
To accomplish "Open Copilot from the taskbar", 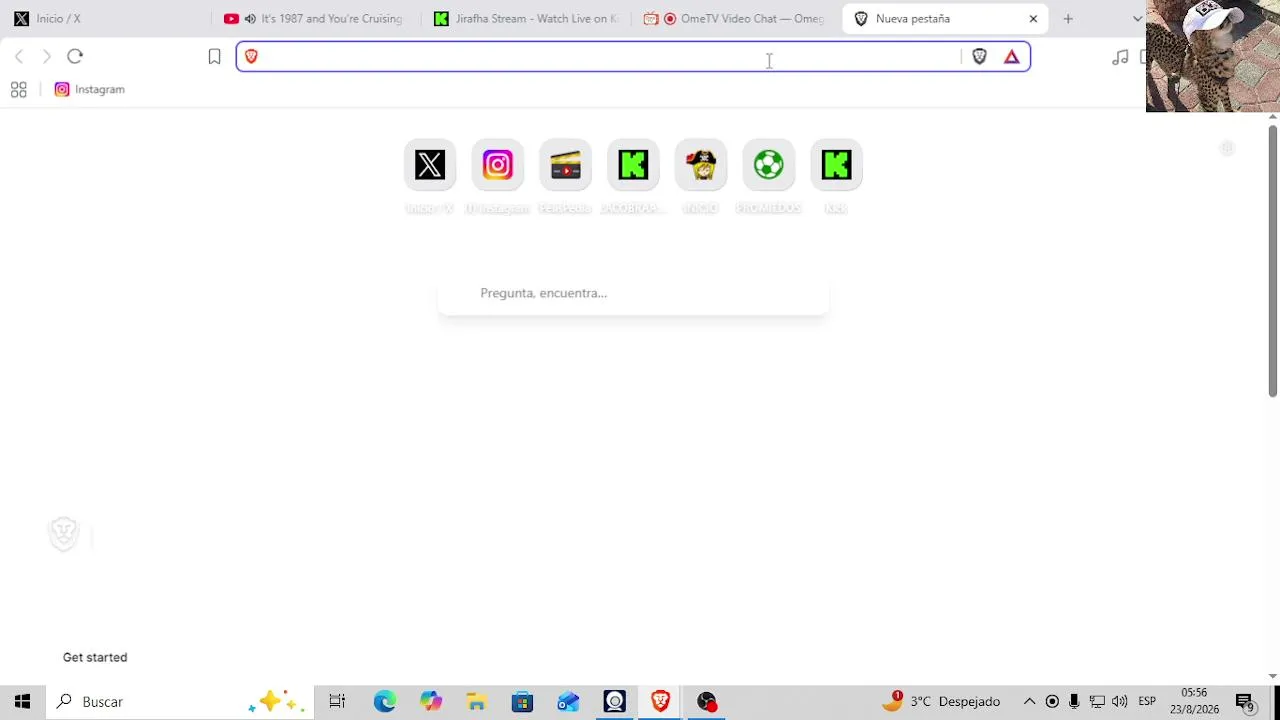I will click(x=431, y=702).
